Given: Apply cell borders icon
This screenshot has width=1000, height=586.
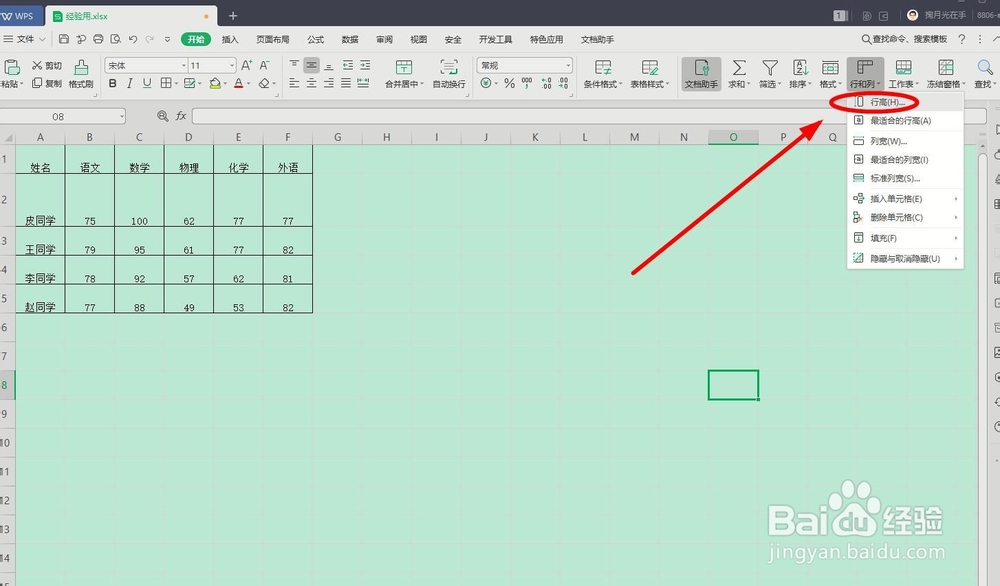Looking at the screenshot, I should (166, 83).
